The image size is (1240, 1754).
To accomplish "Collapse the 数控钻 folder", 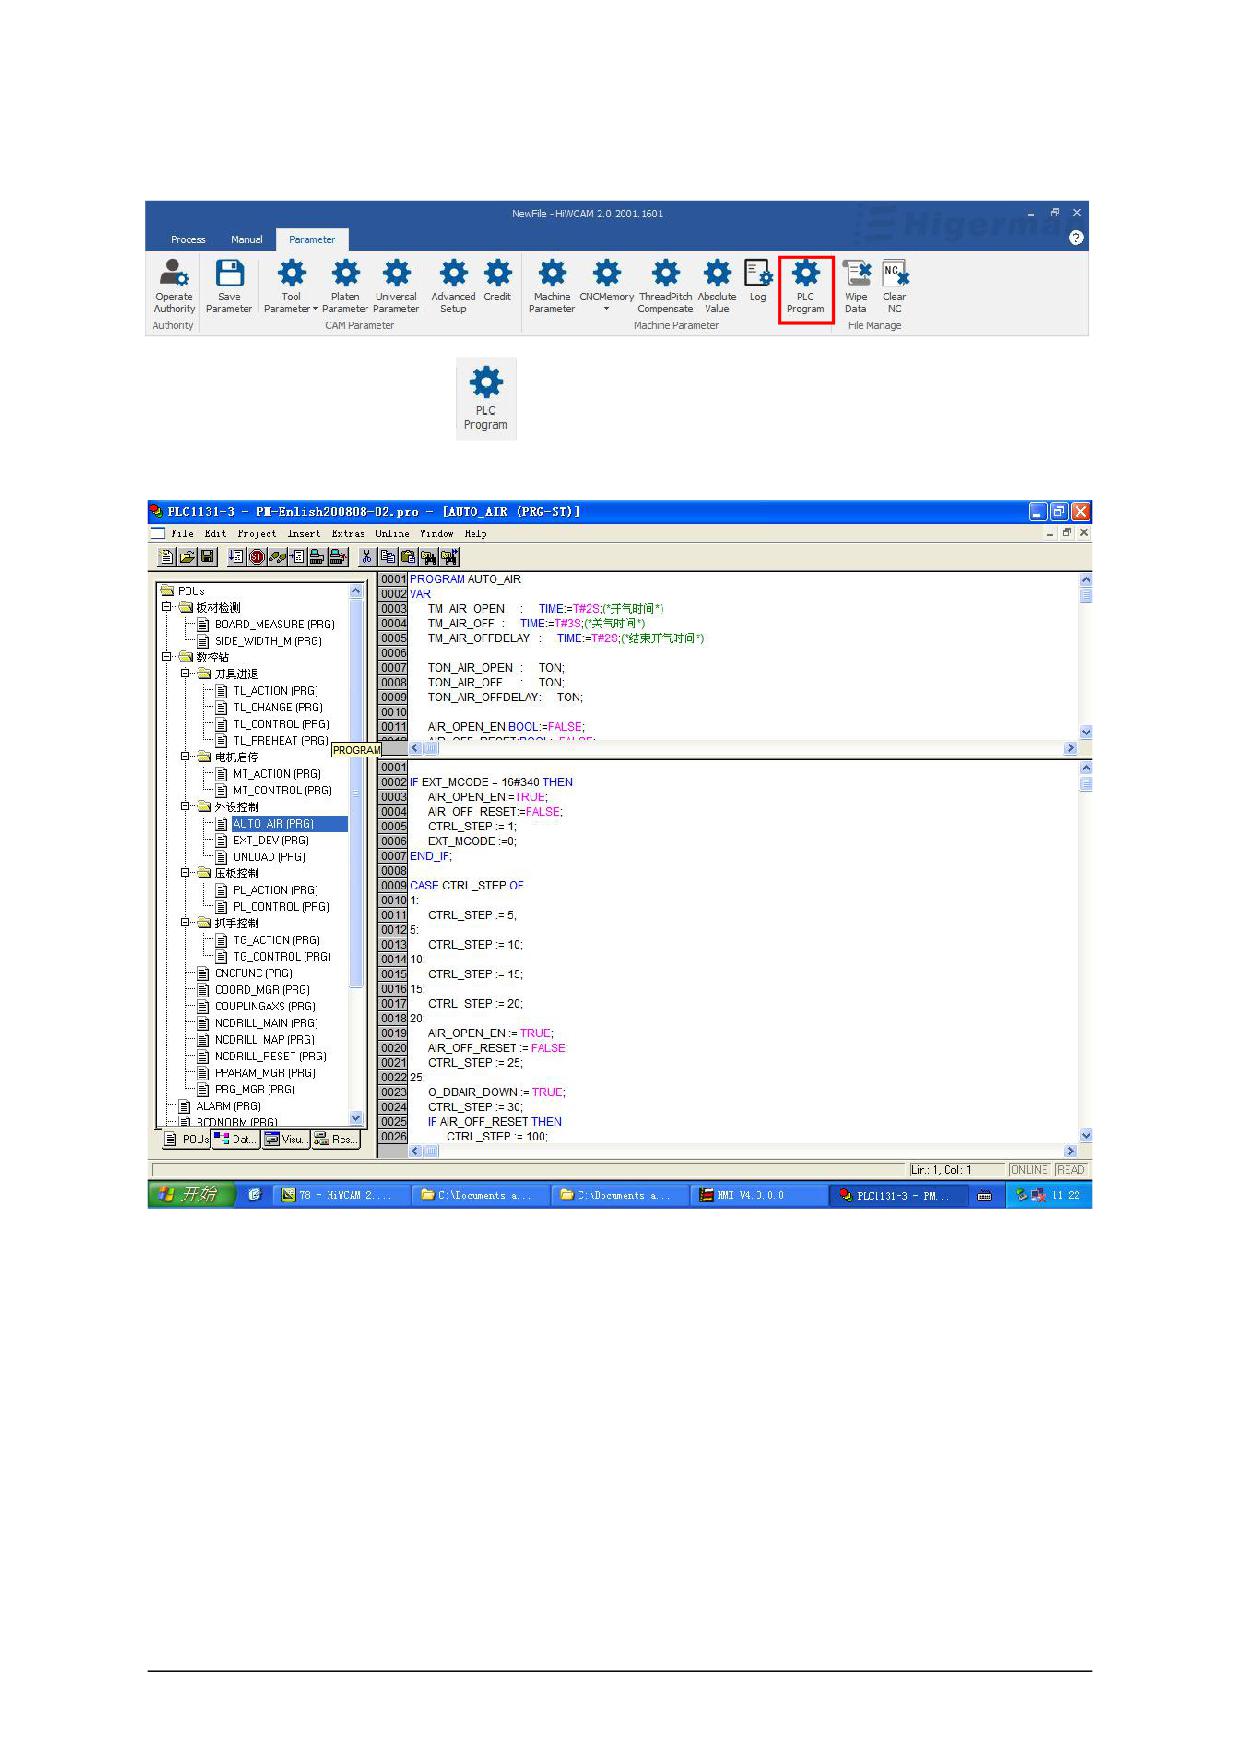I will [167, 657].
